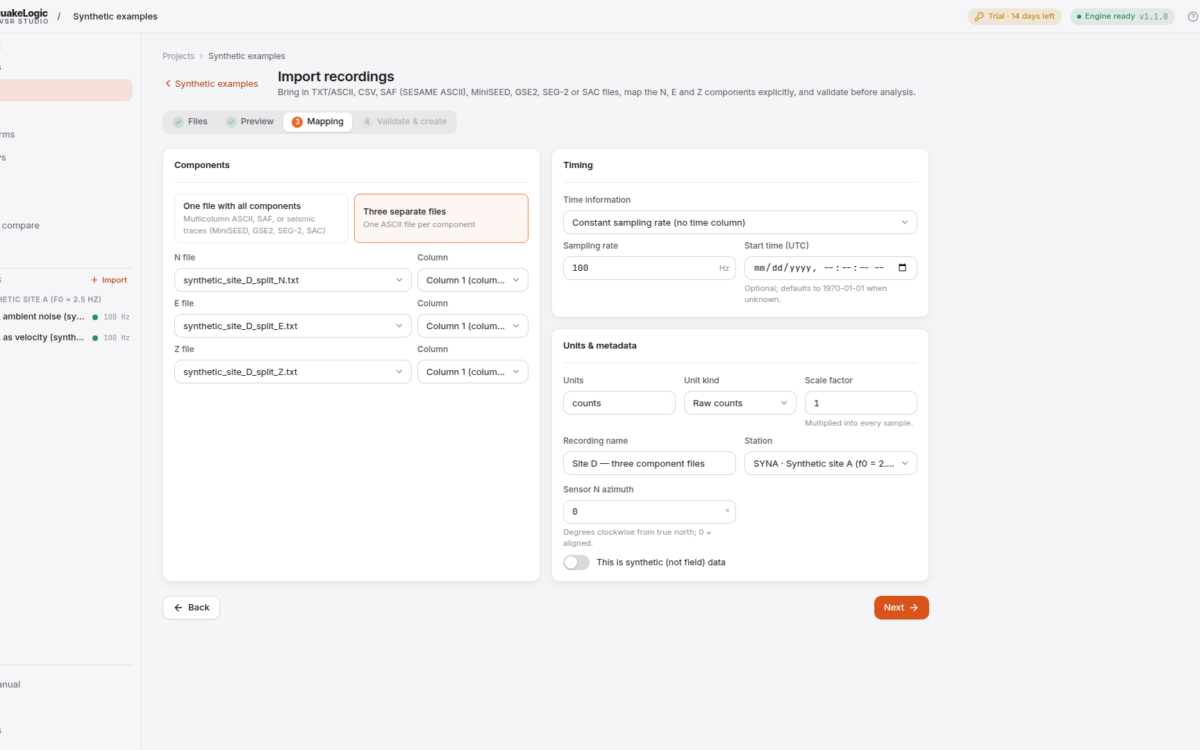1200x750 pixels.
Task: Choose One file with all components option
Action: (x=261, y=218)
